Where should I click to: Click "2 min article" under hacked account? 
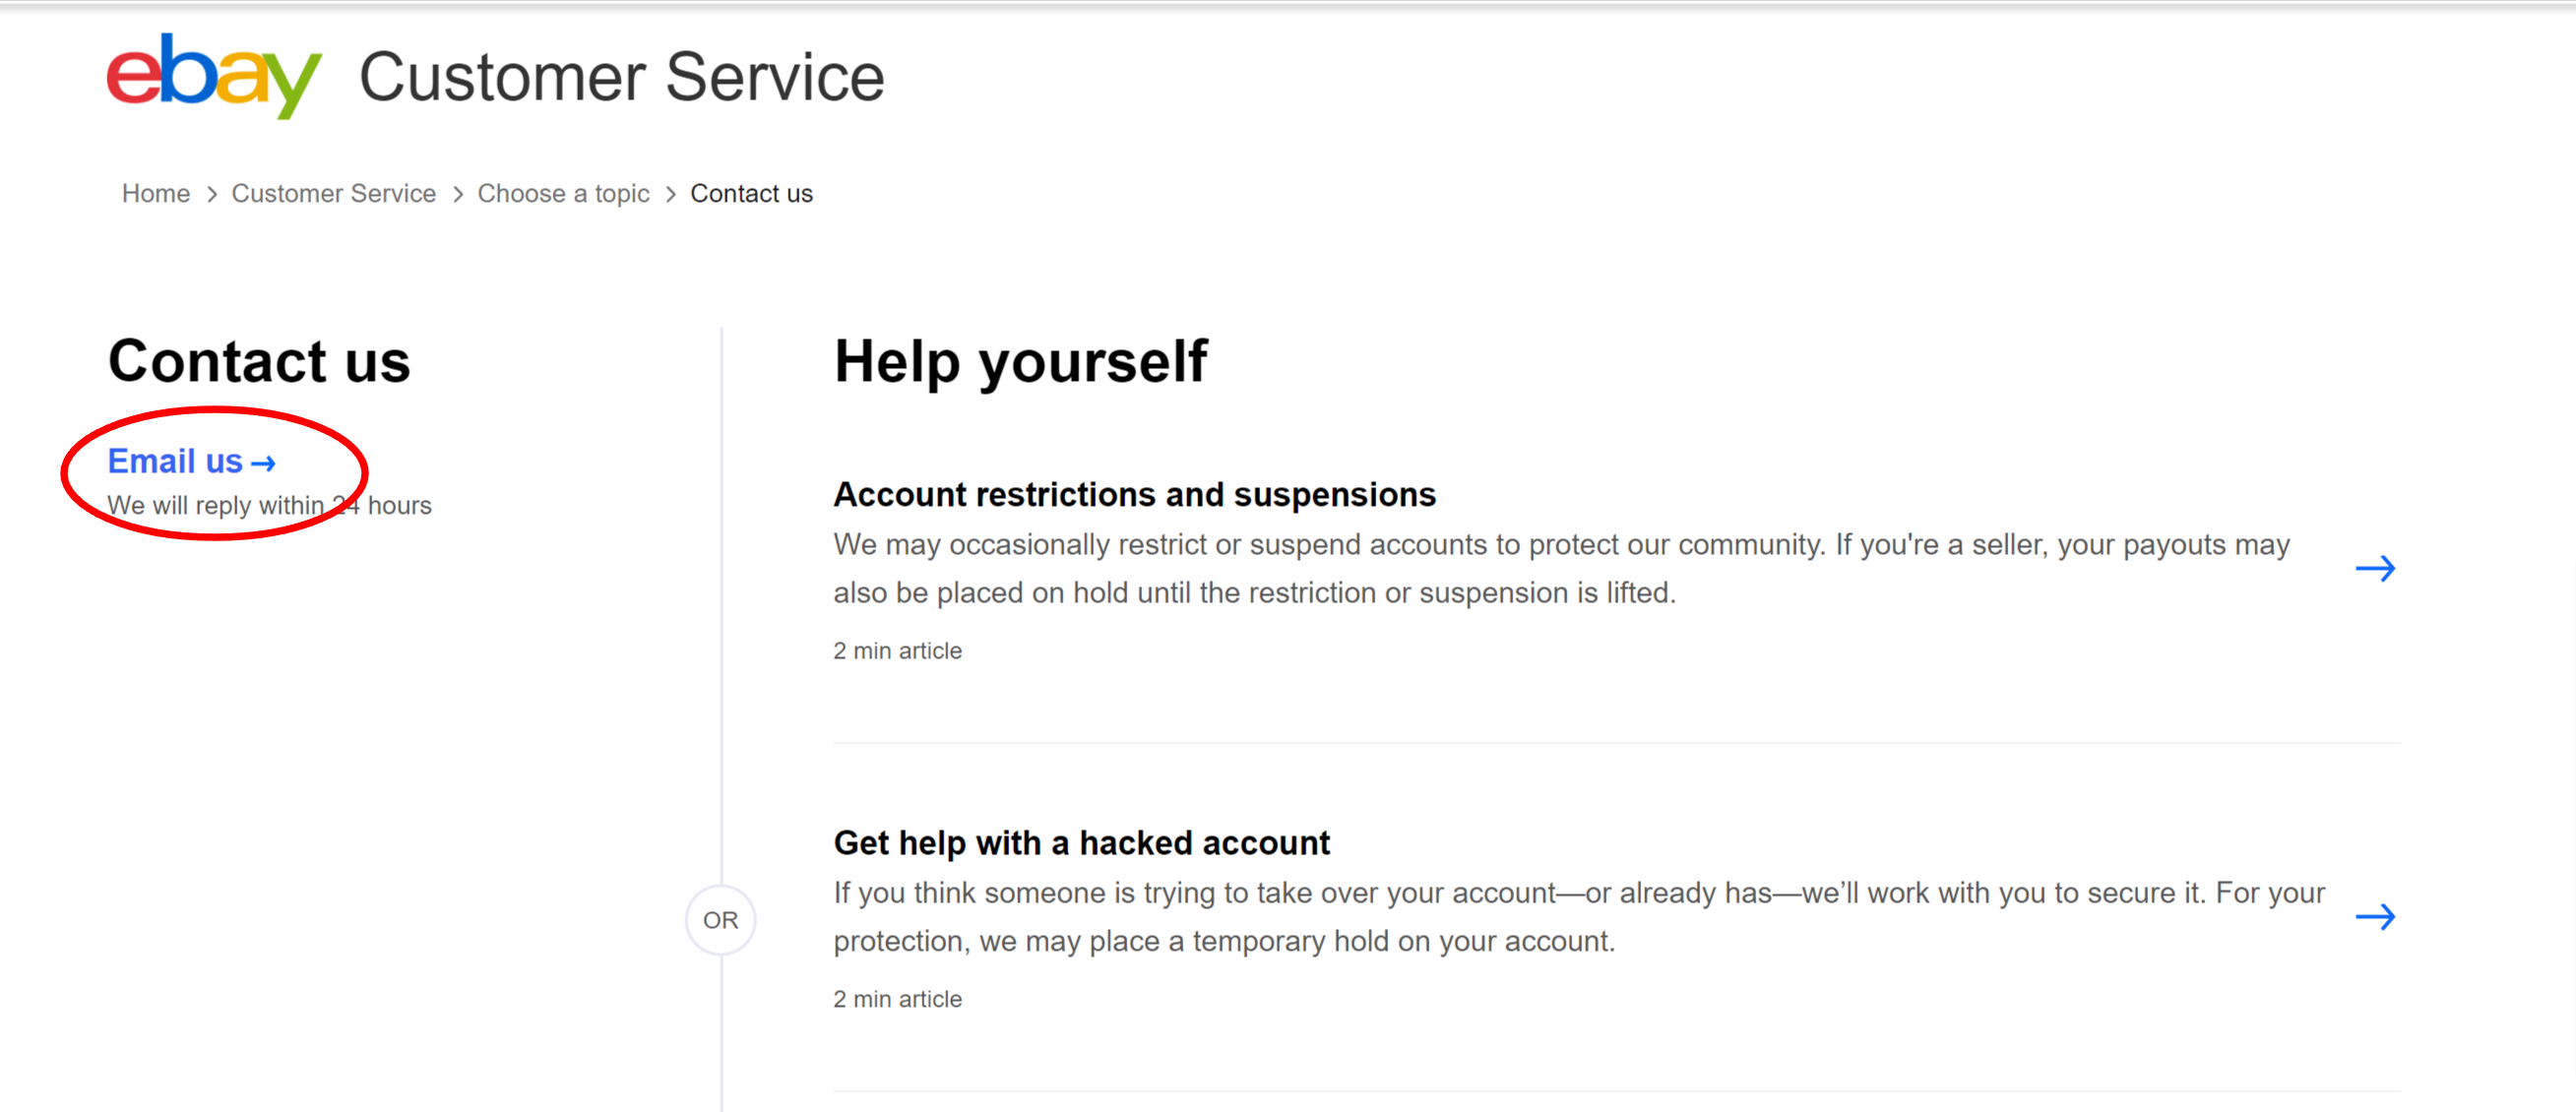897,999
